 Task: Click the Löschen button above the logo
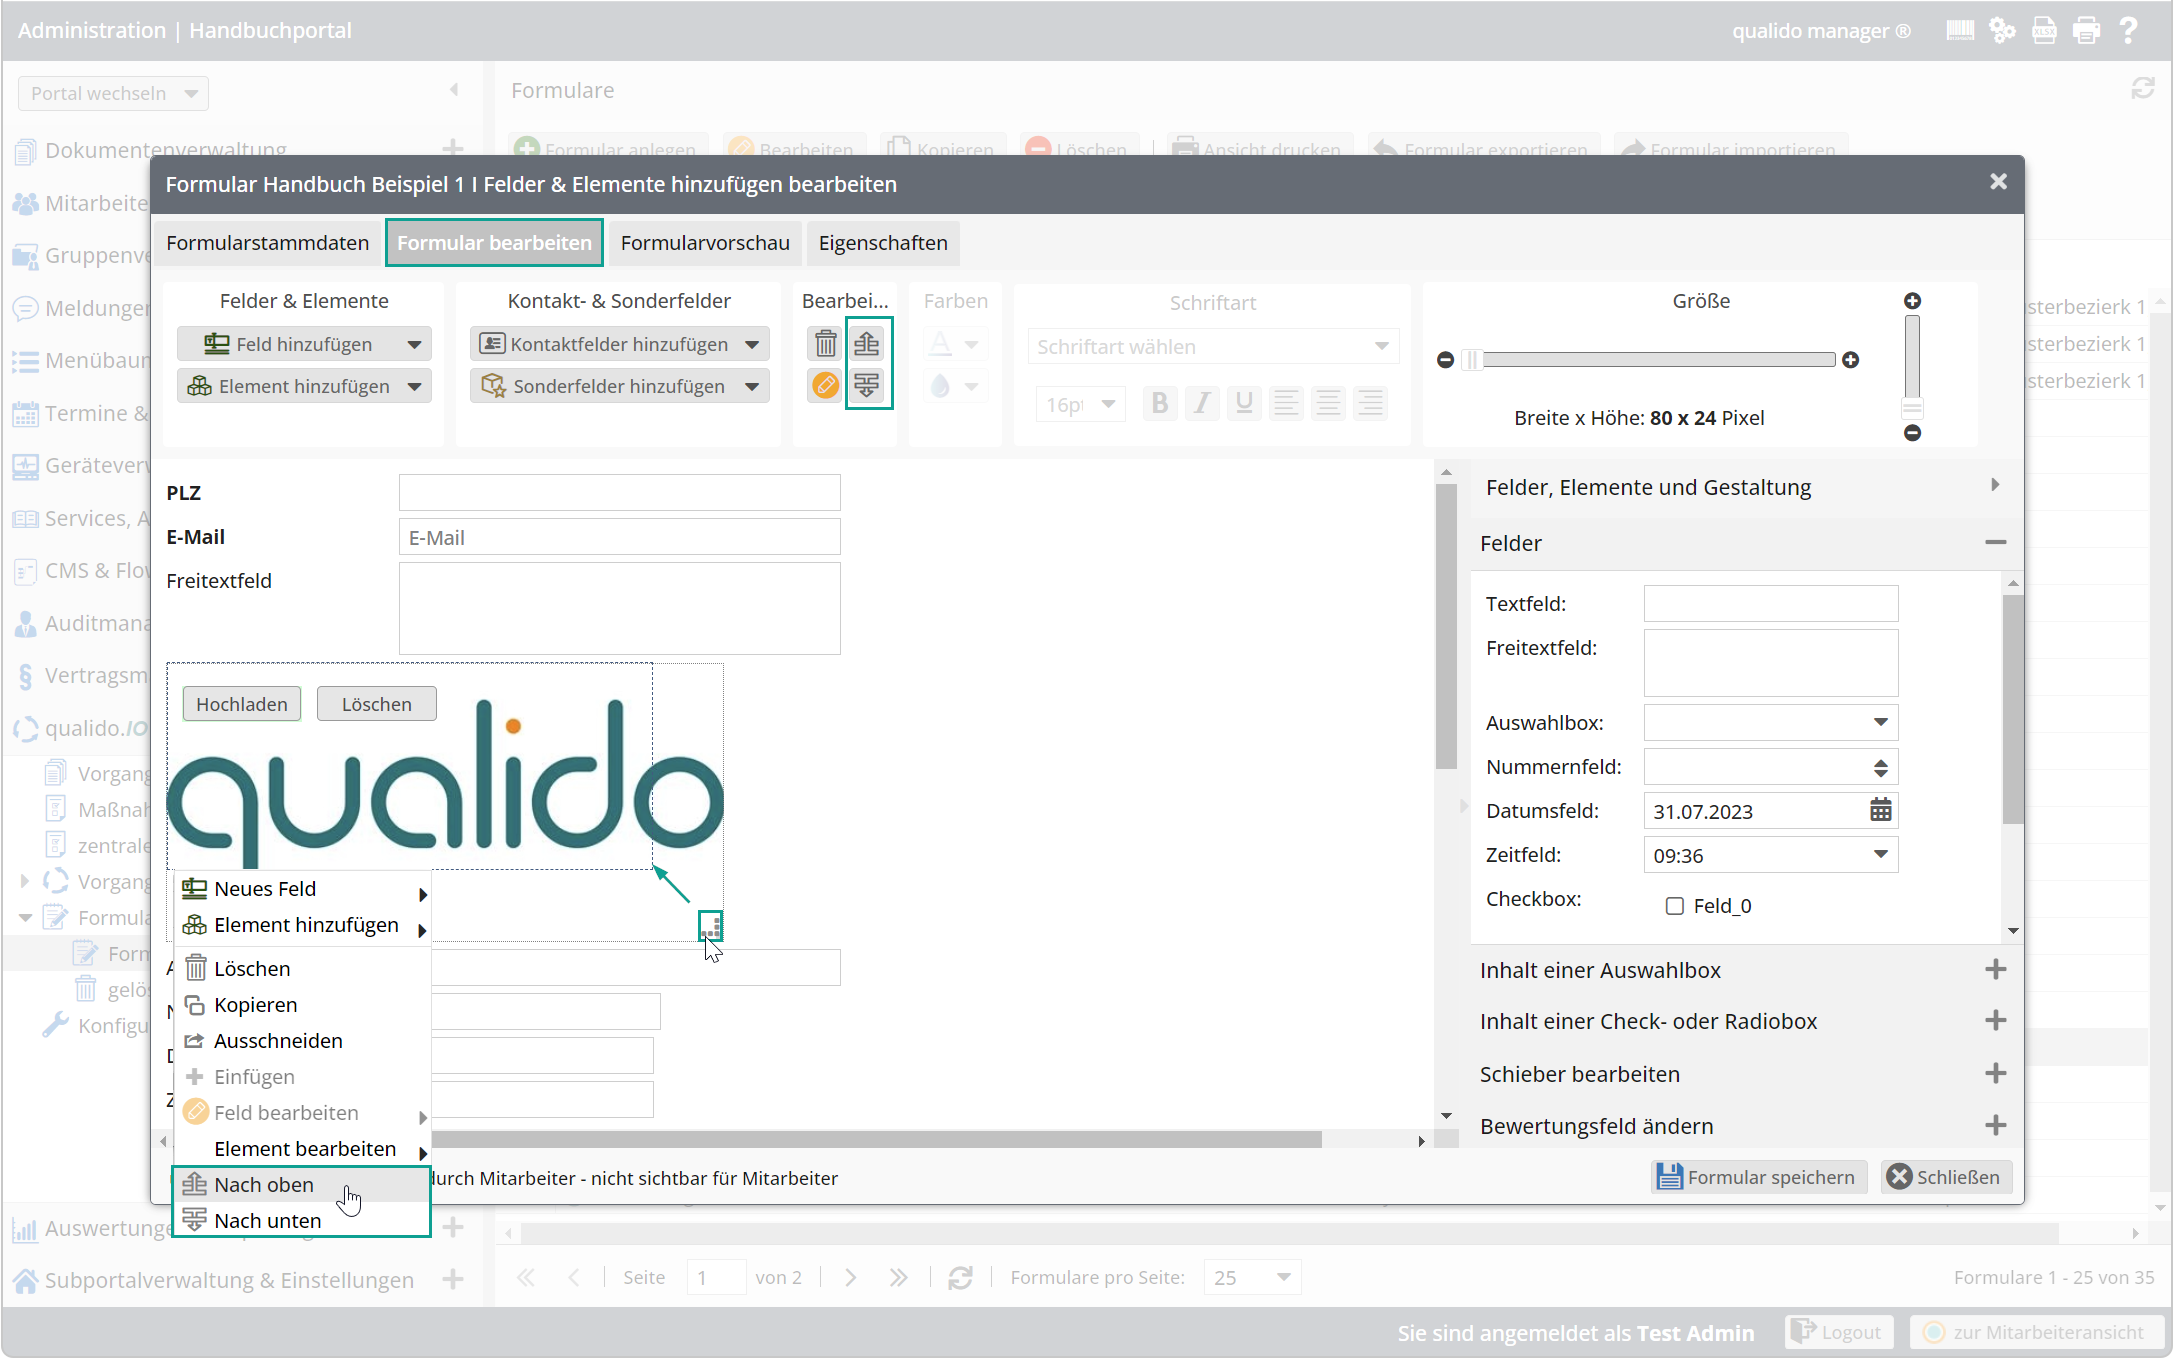coord(377,704)
